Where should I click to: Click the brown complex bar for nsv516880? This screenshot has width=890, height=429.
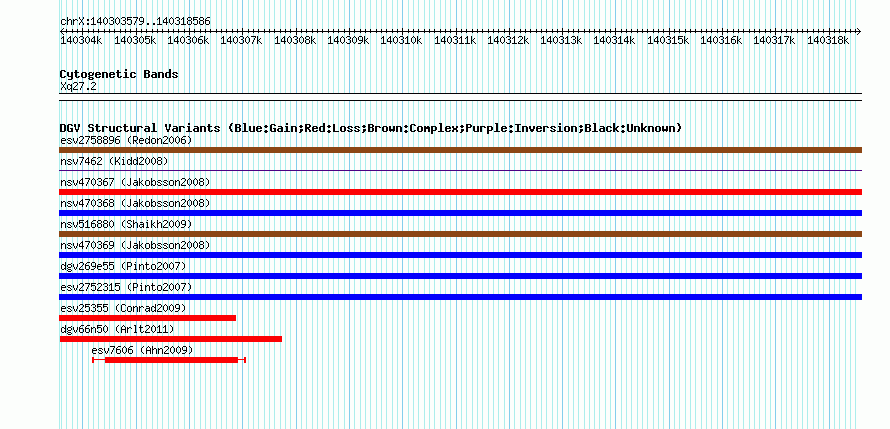point(460,234)
